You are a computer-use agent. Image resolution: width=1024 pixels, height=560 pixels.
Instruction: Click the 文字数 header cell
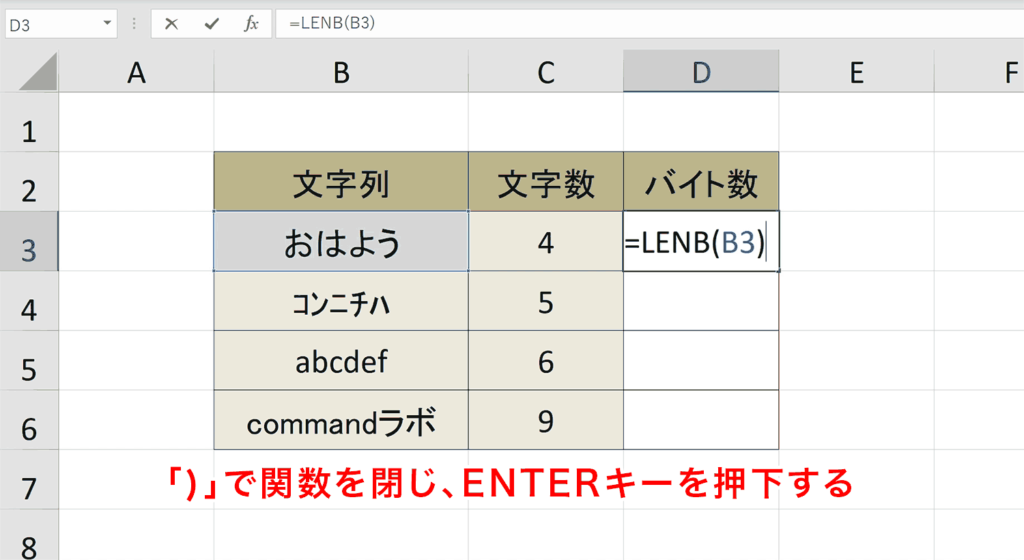pyautogui.click(x=545, y=183)
